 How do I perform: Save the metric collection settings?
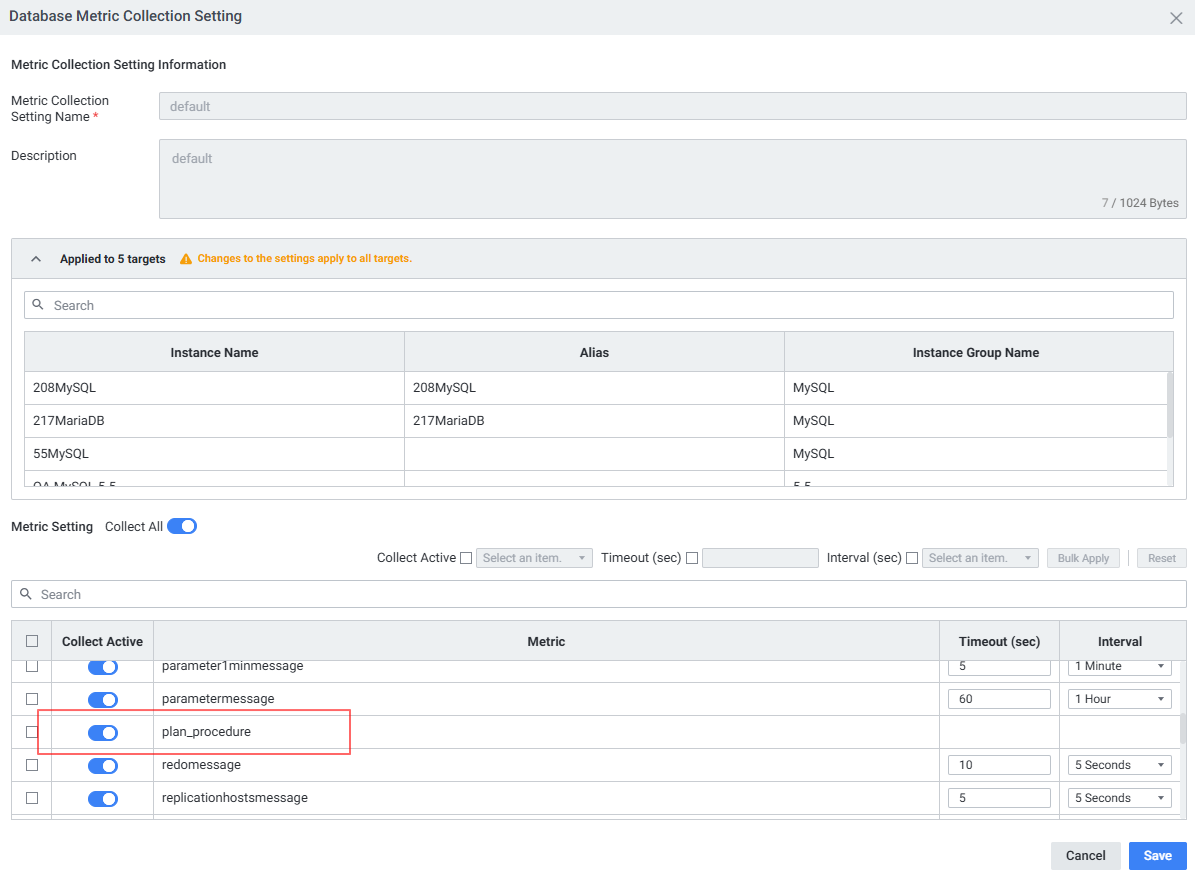[1157, 856]
